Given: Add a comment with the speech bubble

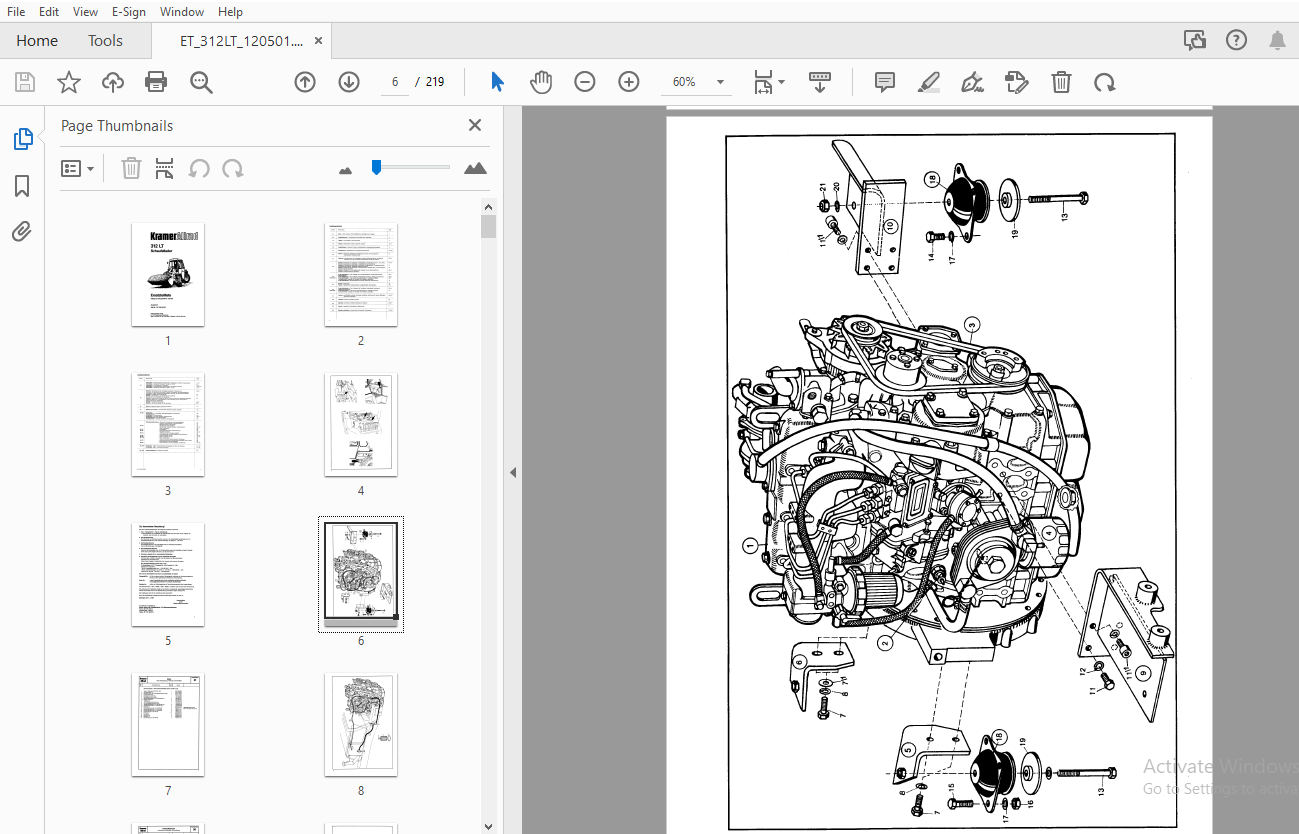Looking at the screenshot, I should point(885,82).
